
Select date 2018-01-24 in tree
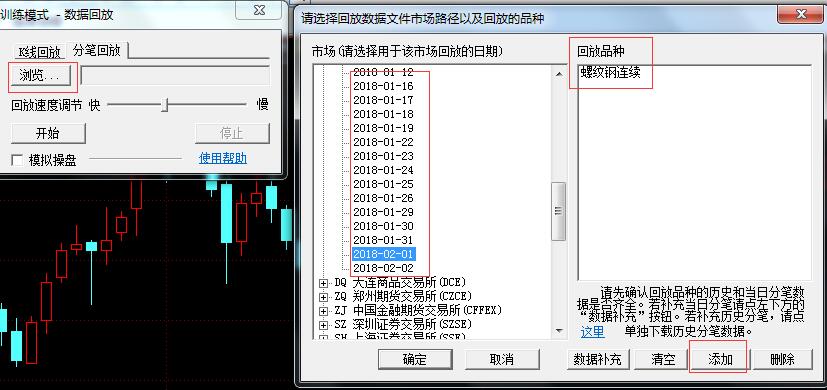click(383, 170)
